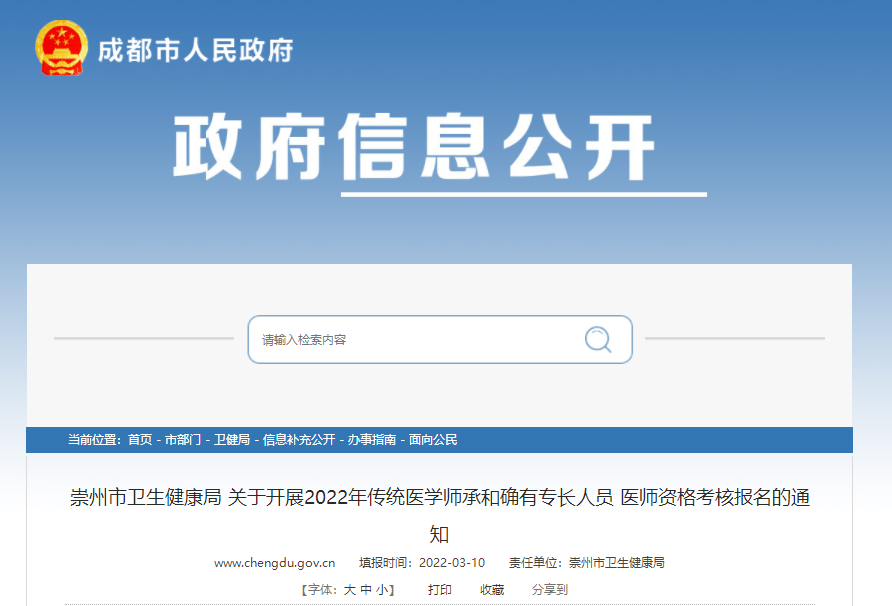Click the article title text
Image resolution: width=892 pixels, height=606 pixels.
440,498
